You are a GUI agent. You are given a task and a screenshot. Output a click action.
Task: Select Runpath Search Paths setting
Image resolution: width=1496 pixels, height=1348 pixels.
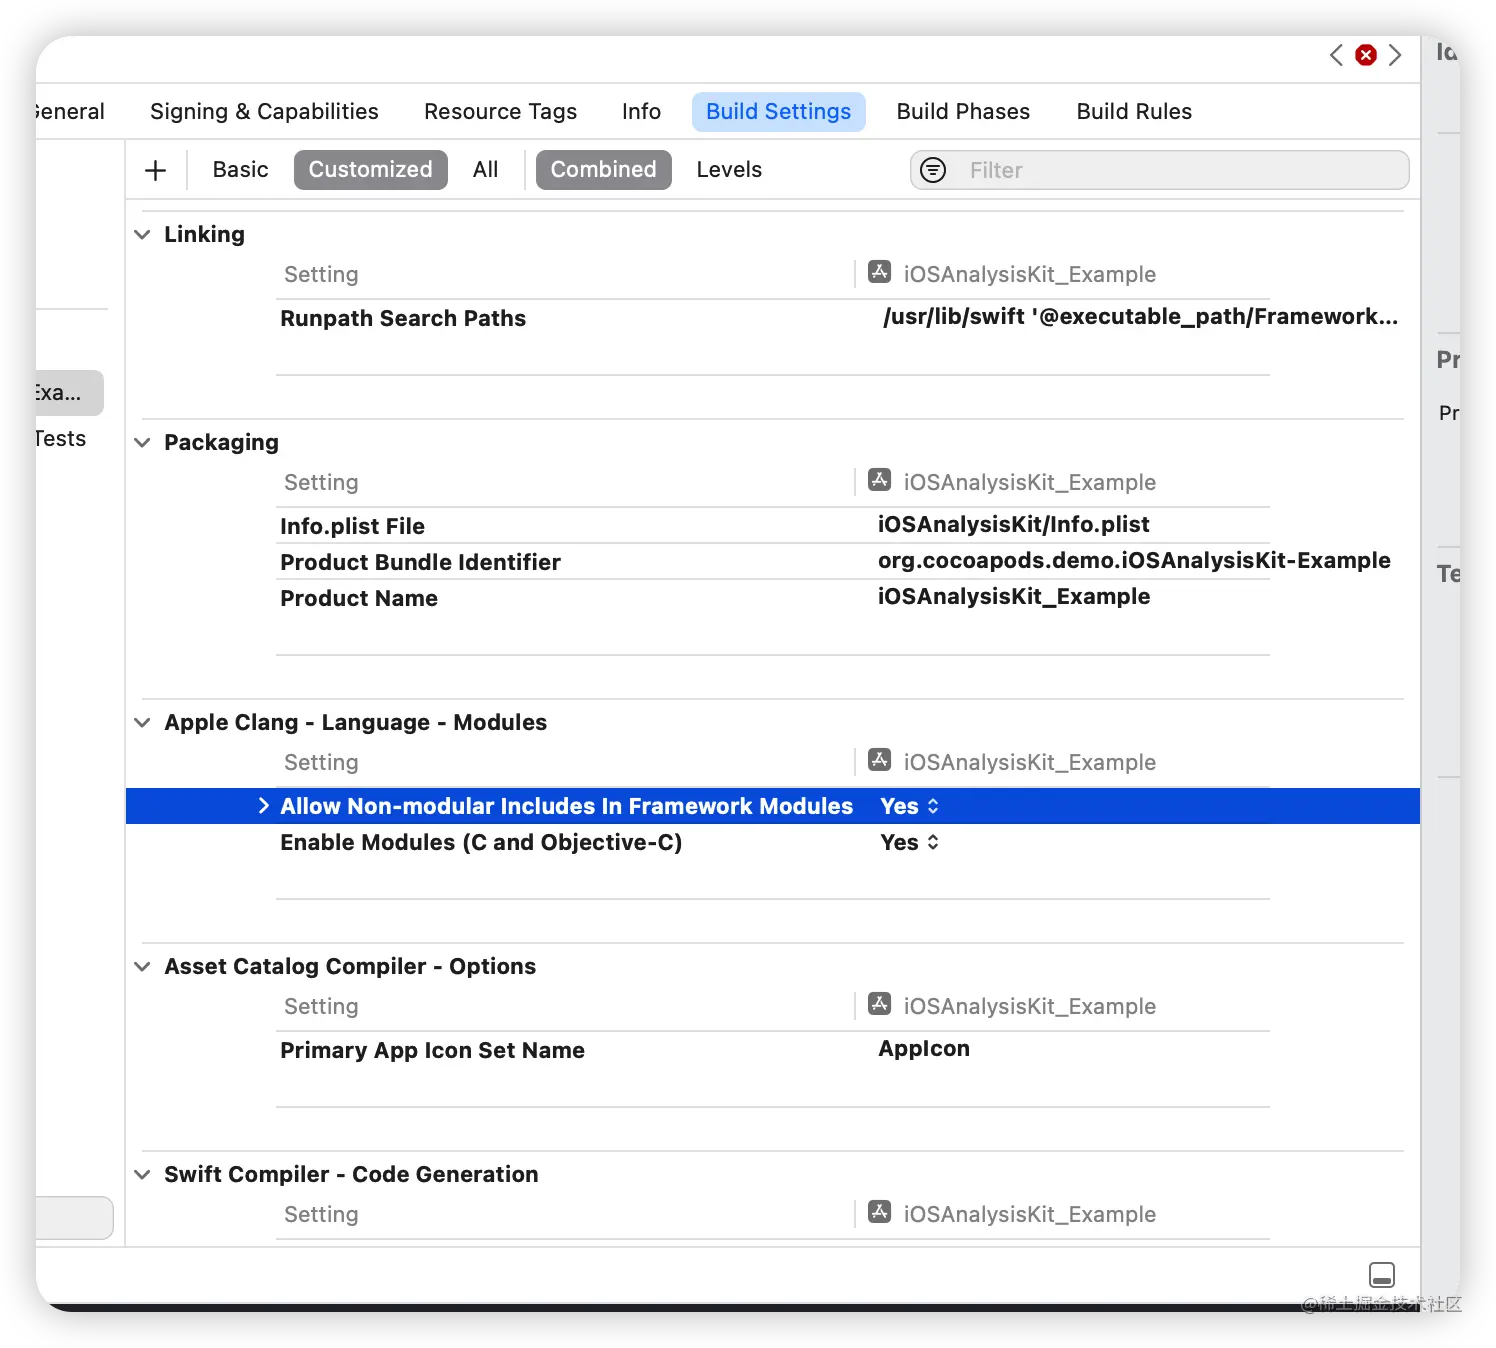pos(403,318)
